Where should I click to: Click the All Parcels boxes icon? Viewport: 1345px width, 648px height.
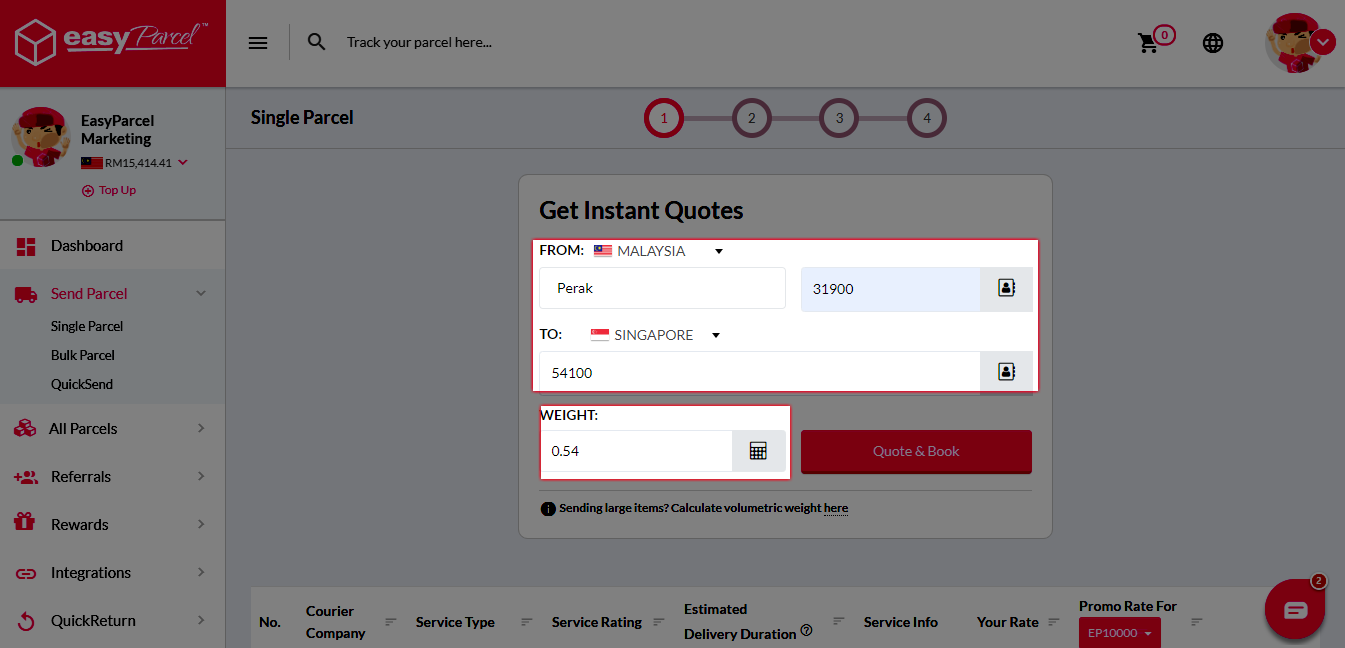point(26,429)
